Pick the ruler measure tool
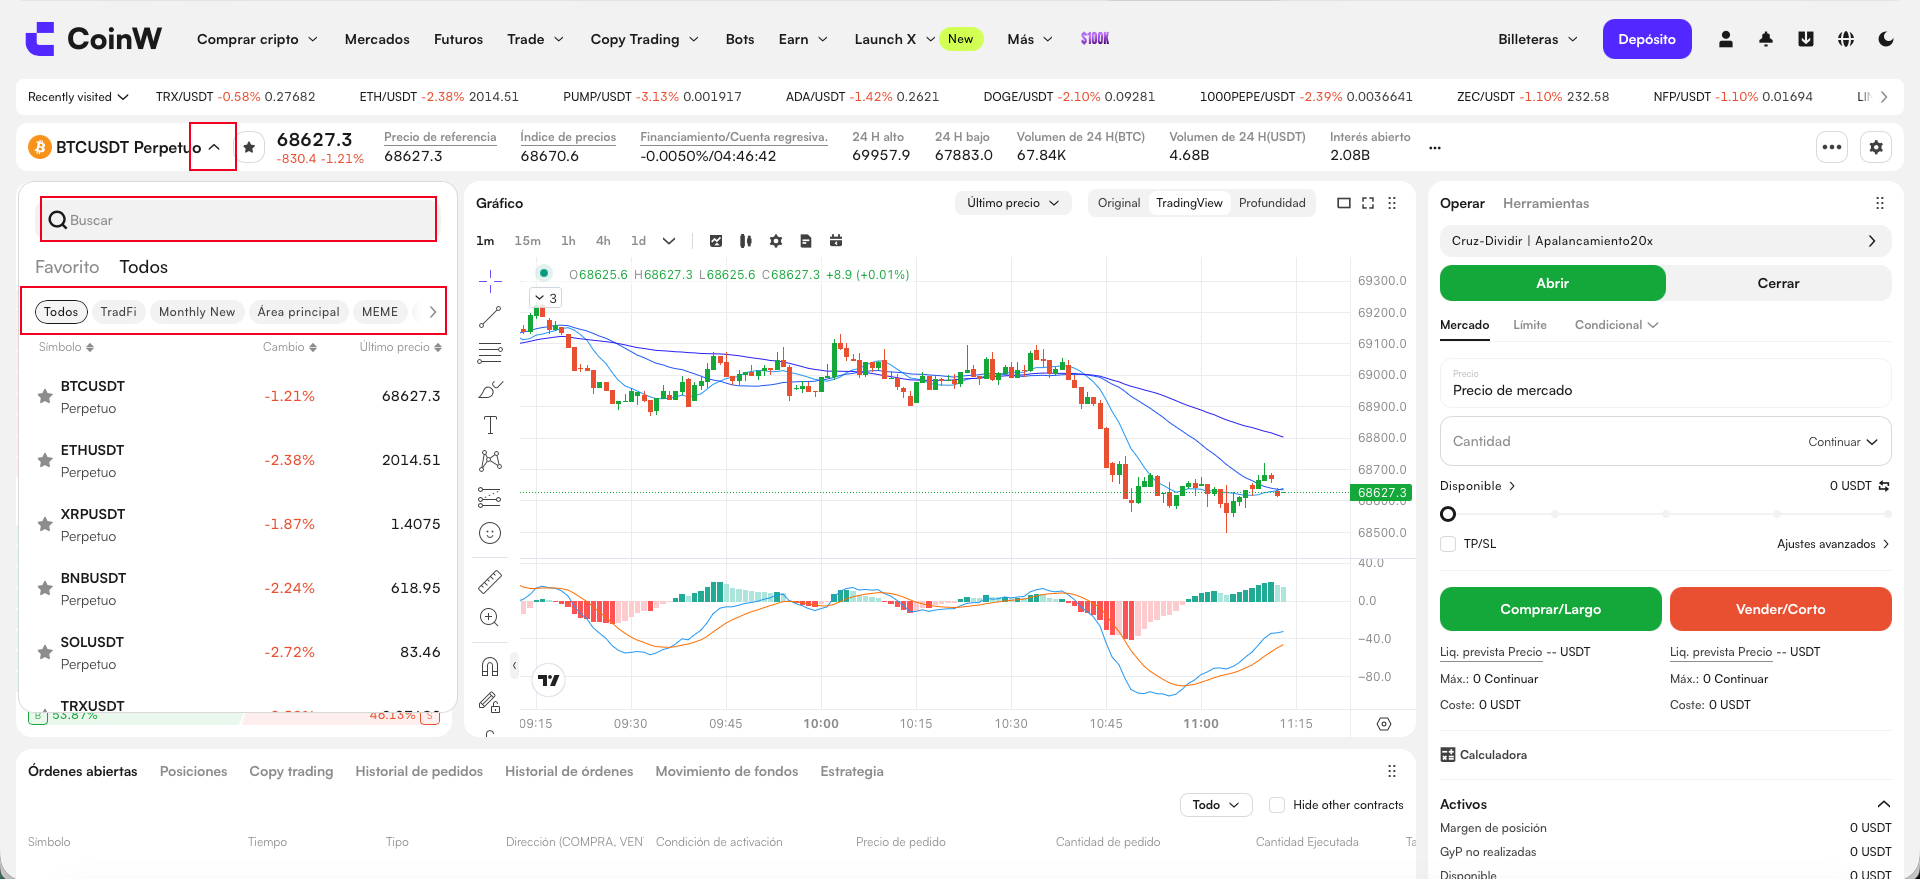This screenshot has width=1920, height=879. click(x=490, y=581)
